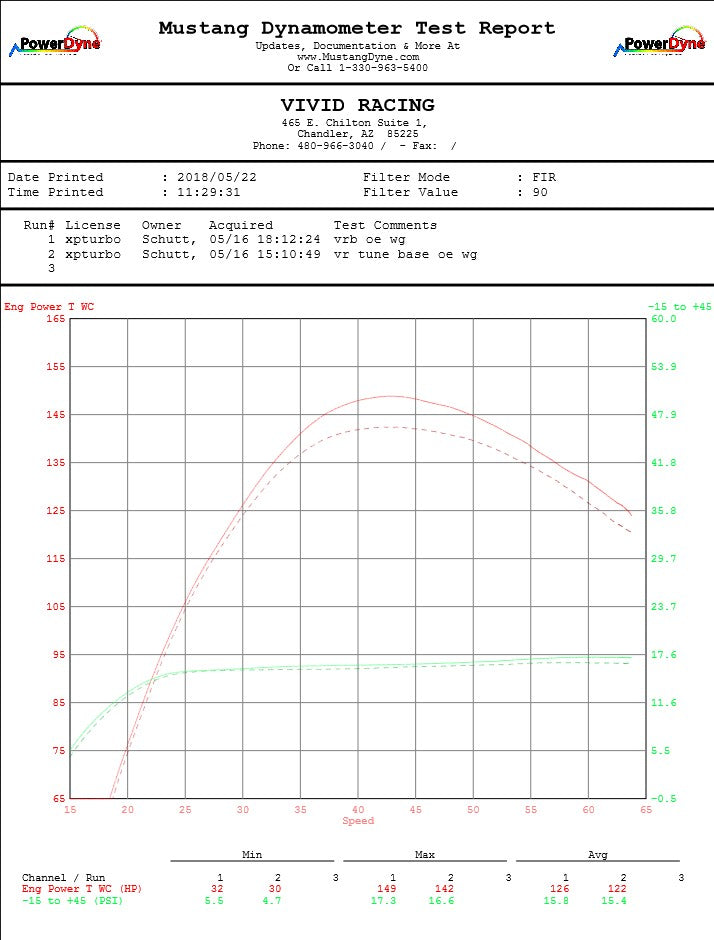
Task: Click the 60.0 value on the boost axis
Action: click(663, 319)
